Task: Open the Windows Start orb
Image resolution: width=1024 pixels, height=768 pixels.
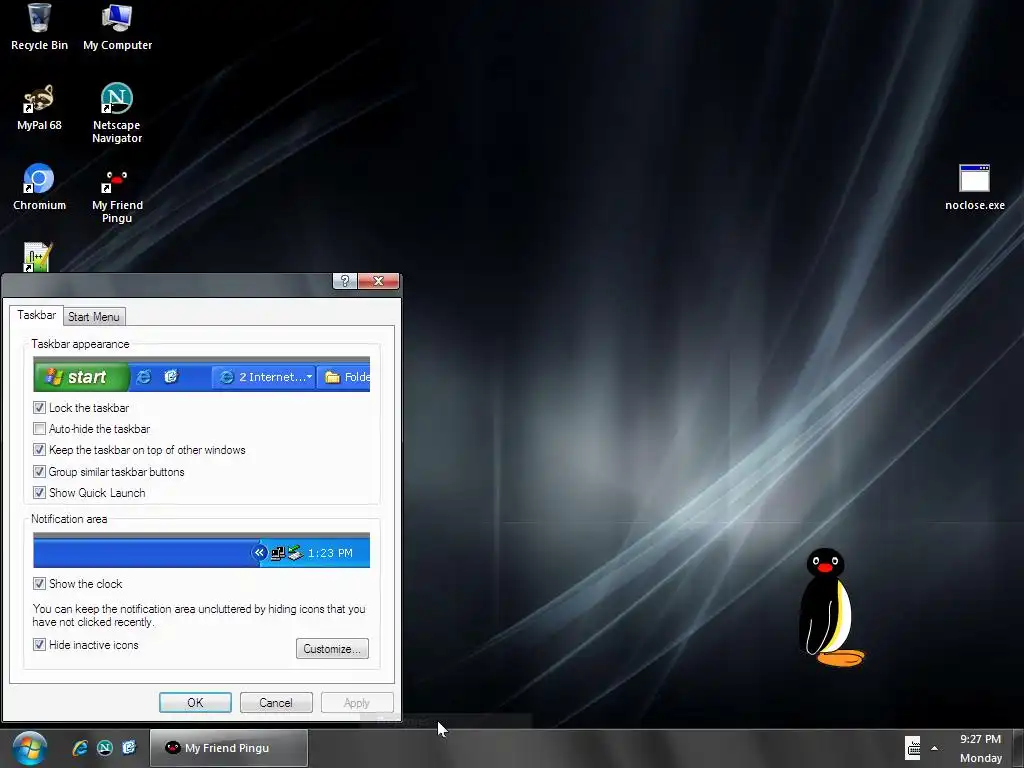Action: [29, 748]
